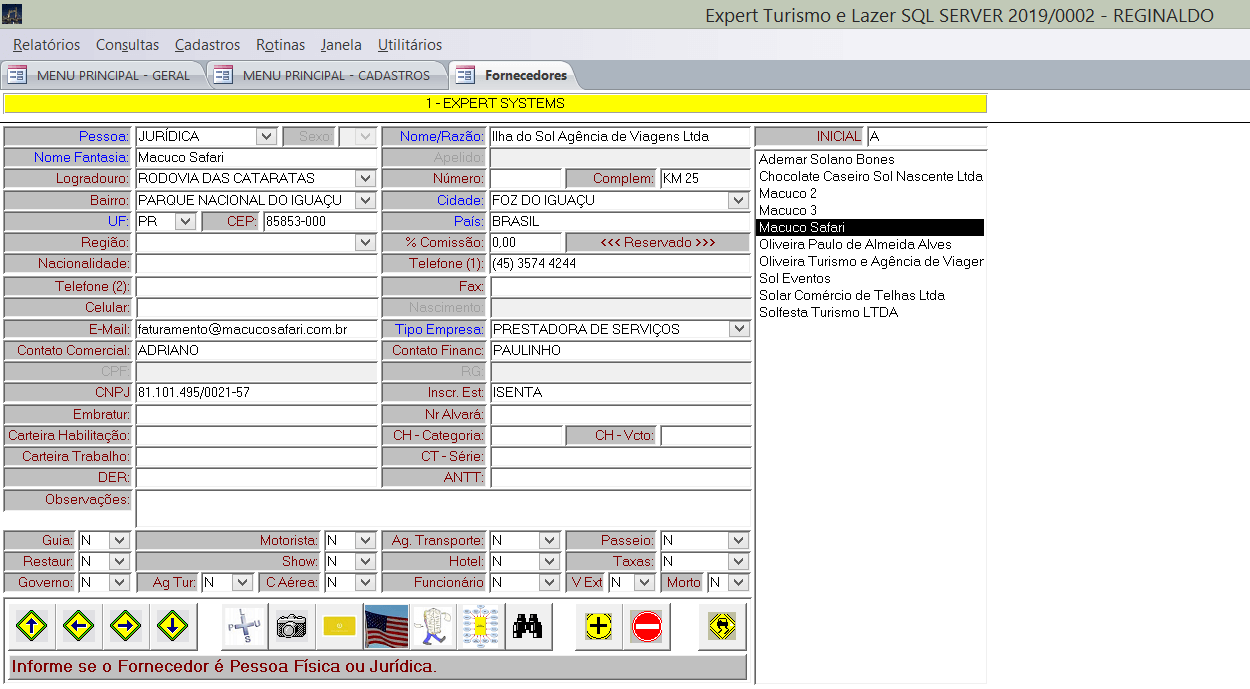This screenshot has width=1250, height=689.
Task: Click the left arrow navigation sign icon
Action: 79,627
